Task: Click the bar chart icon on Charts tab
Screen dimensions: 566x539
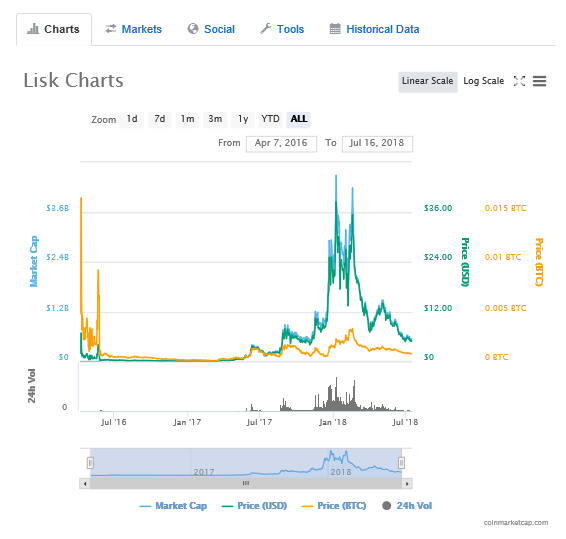Action: pos(33,29)
